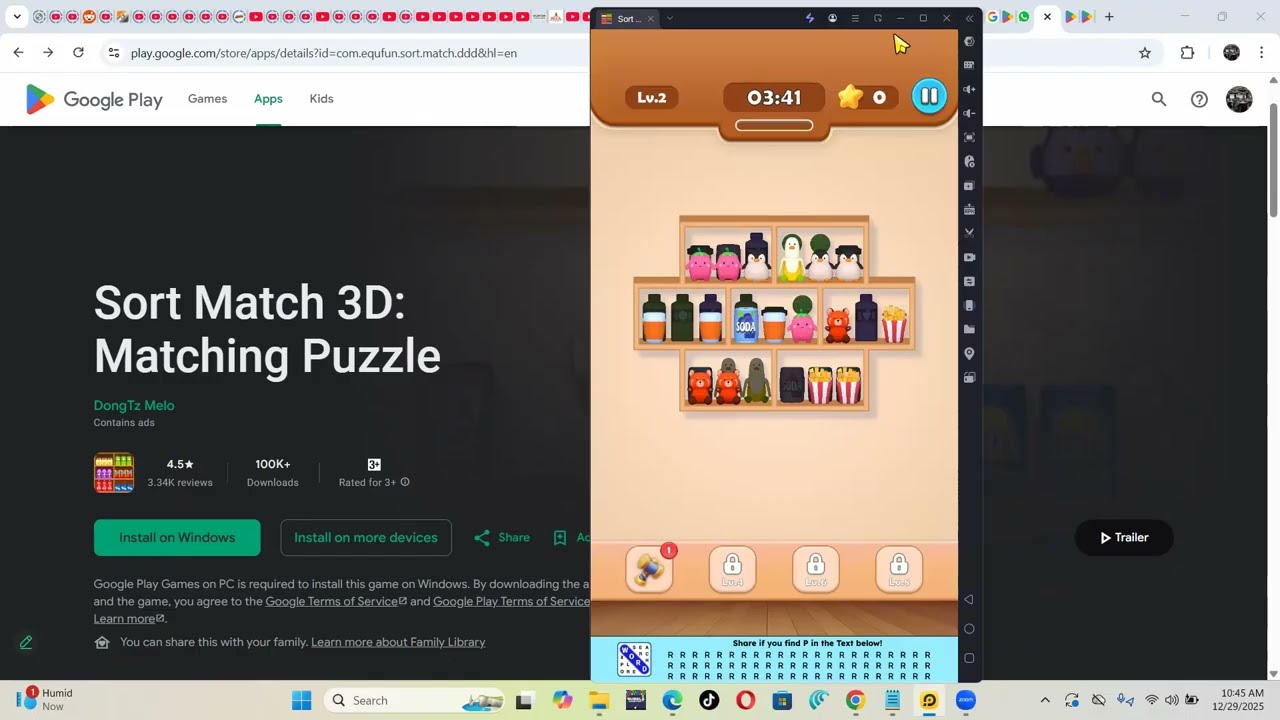
Task: Open the emulator media folder icon
Action: (x=969, y=329)
